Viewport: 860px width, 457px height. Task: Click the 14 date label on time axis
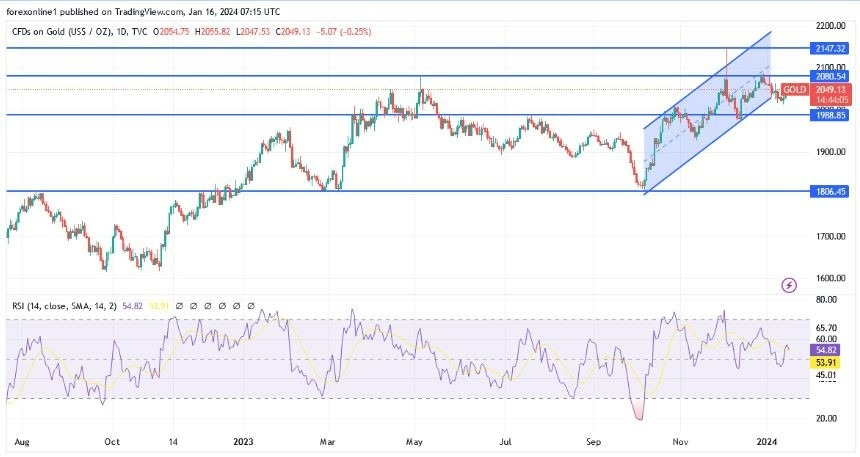click(x=172, y=442)
